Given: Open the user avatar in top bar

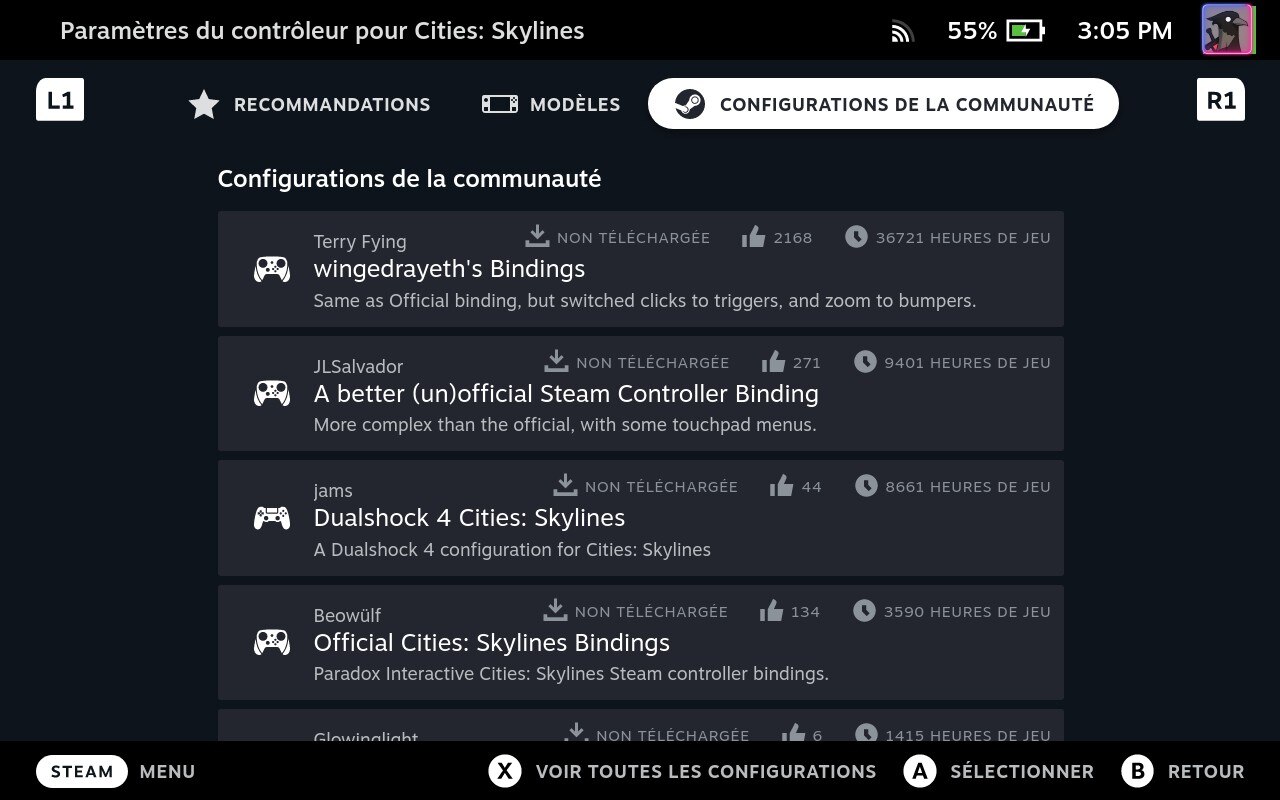Looking at the screenshot, I should tap(1227, 30).
